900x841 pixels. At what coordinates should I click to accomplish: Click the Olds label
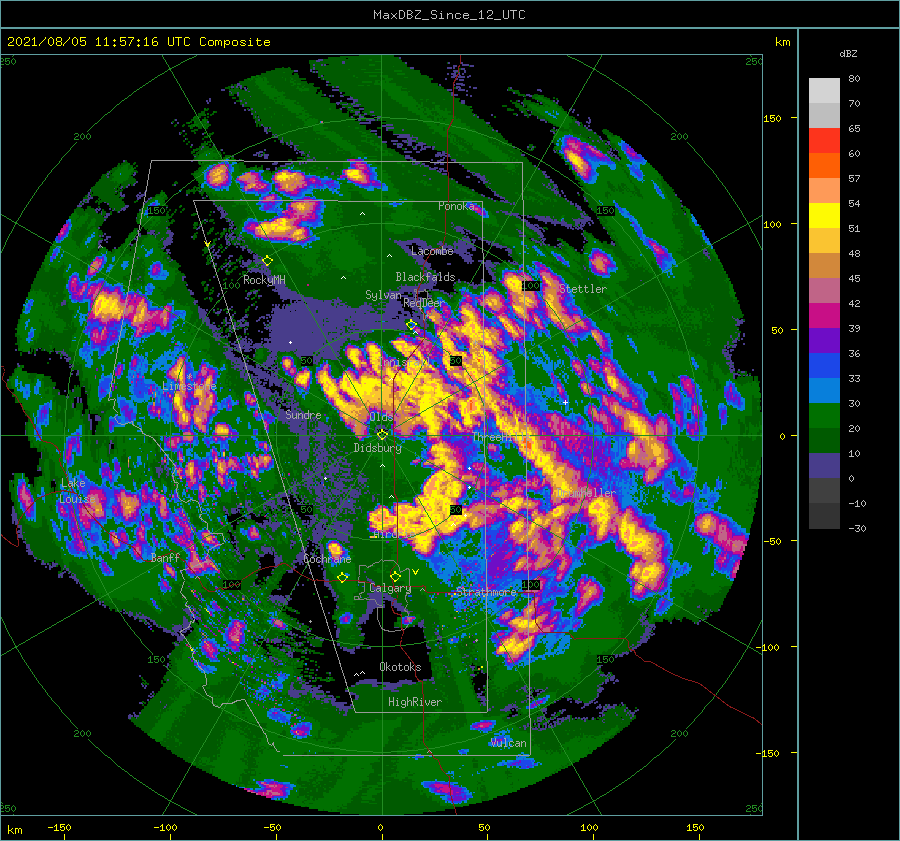(381, 417)
